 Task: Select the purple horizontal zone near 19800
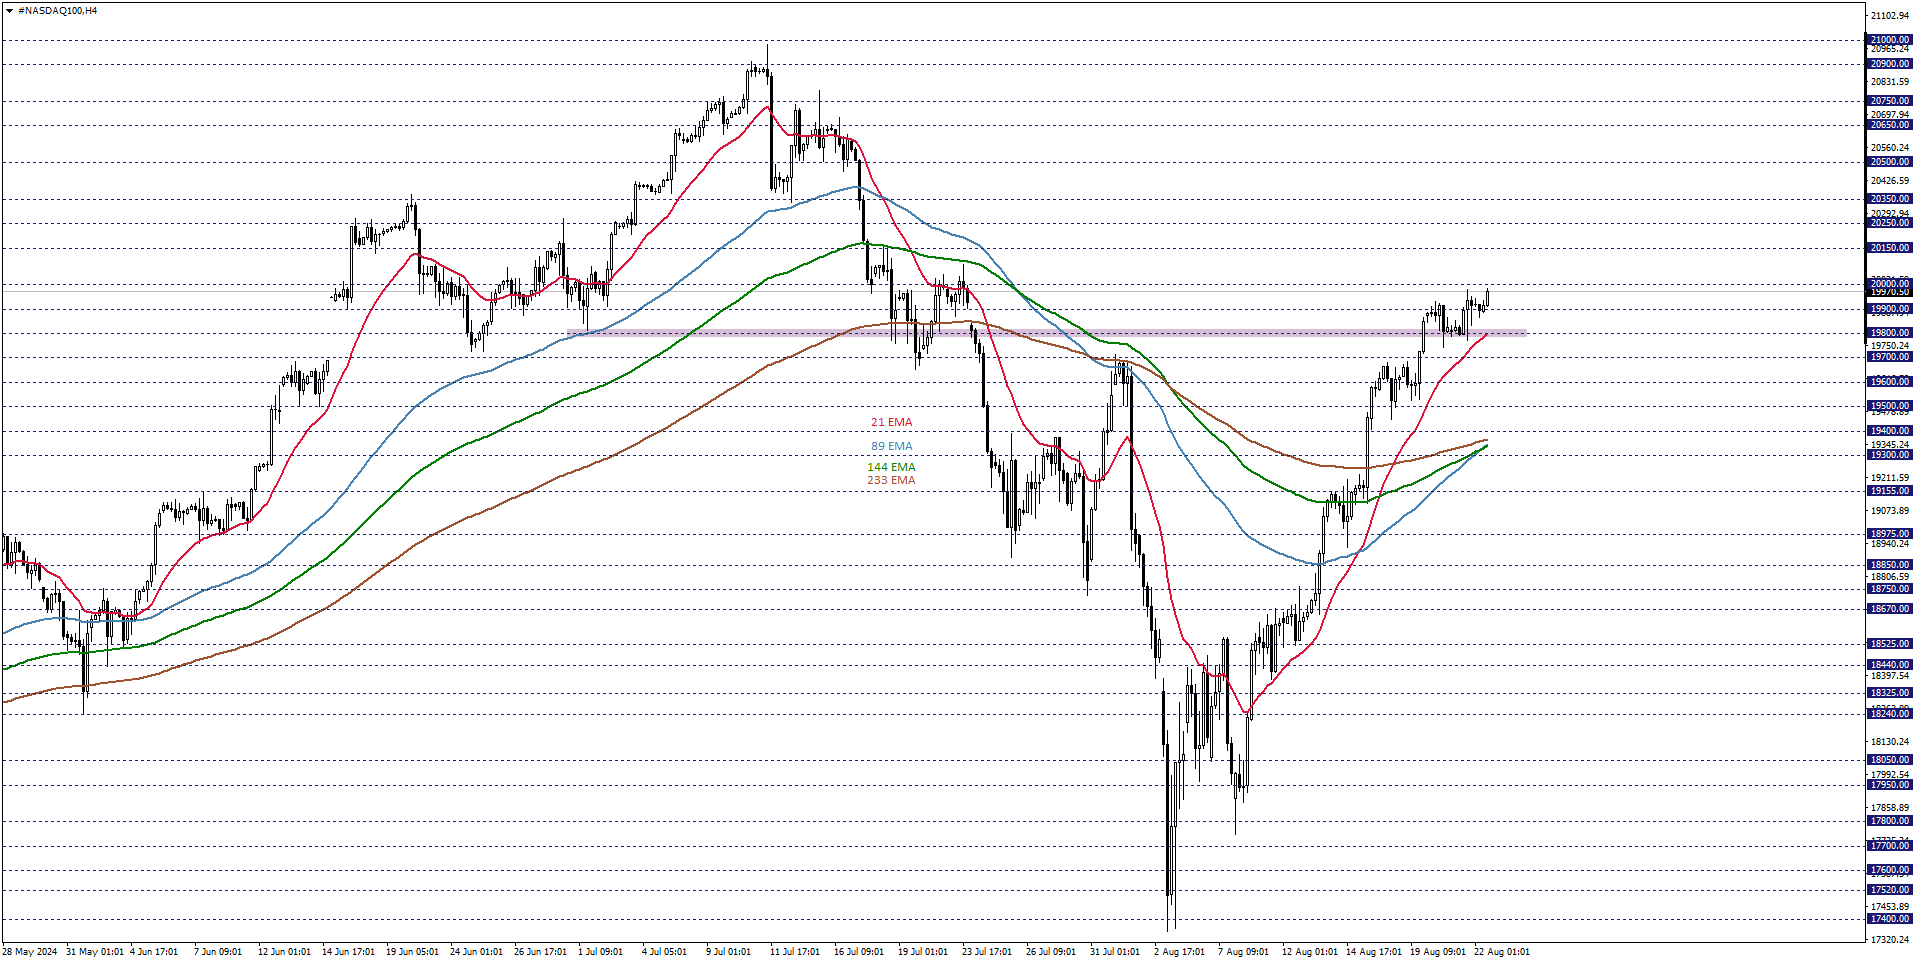pos(1047,333)
